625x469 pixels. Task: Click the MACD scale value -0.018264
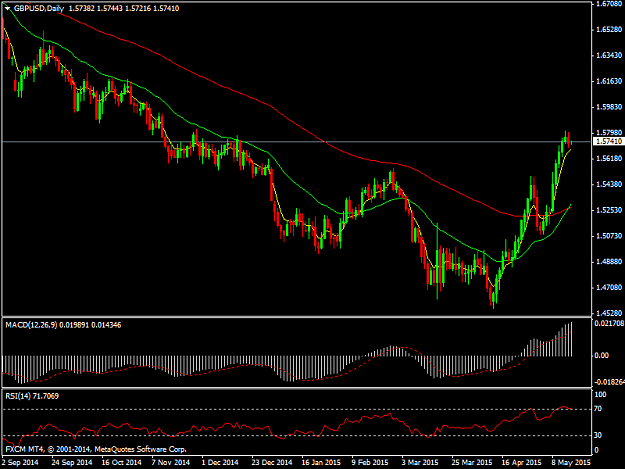point(609,382)
